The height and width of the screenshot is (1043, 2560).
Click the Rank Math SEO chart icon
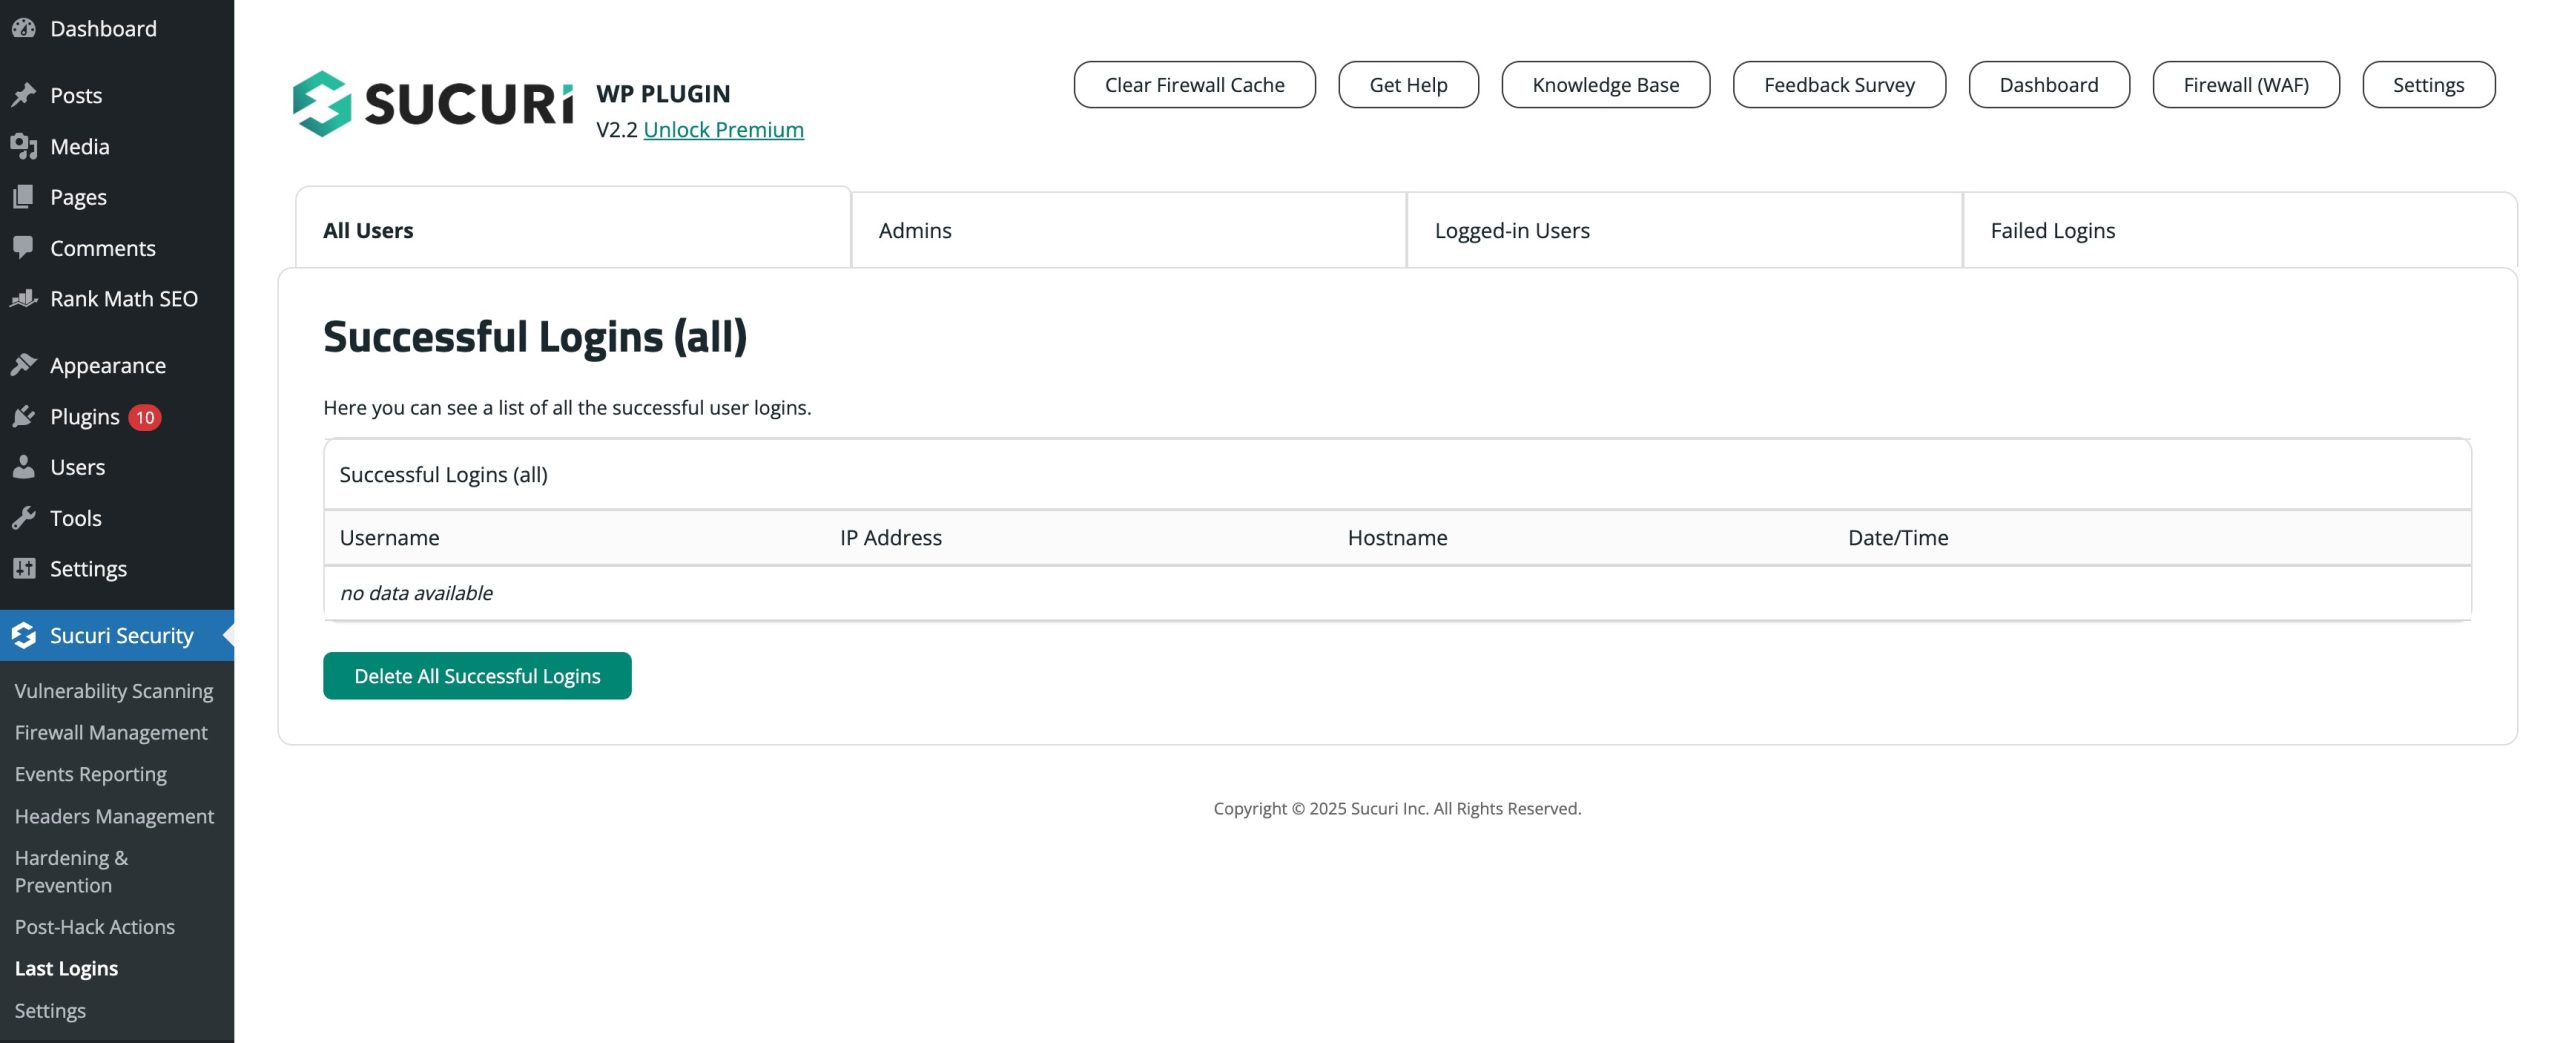pyautogui.click(x=24, y=298)
